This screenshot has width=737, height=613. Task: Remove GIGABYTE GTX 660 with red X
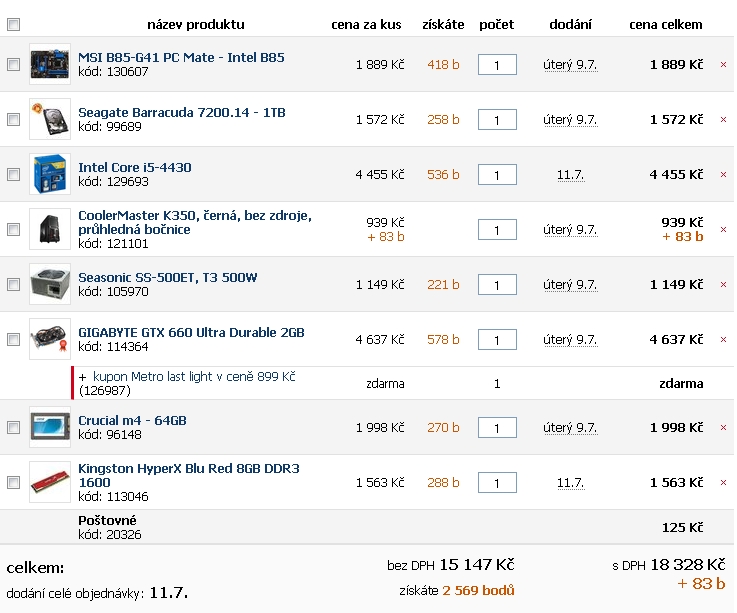tap(723, 339)
